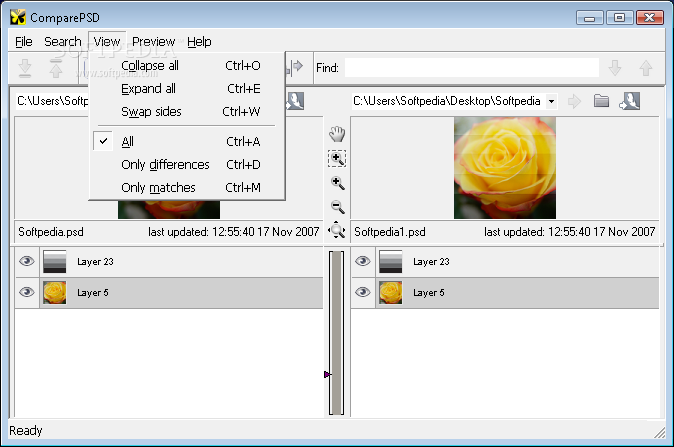Click left Layer 23 gradient thumbnail
The width and height of the screenshot is (674, 447).
[x=55, y=262]
